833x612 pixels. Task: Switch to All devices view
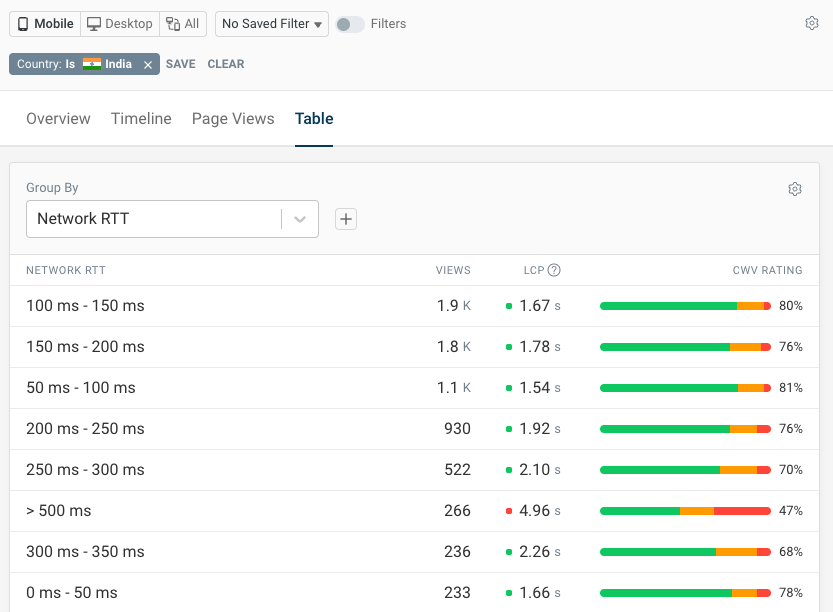pyautogui.click(x=183, y=24)
